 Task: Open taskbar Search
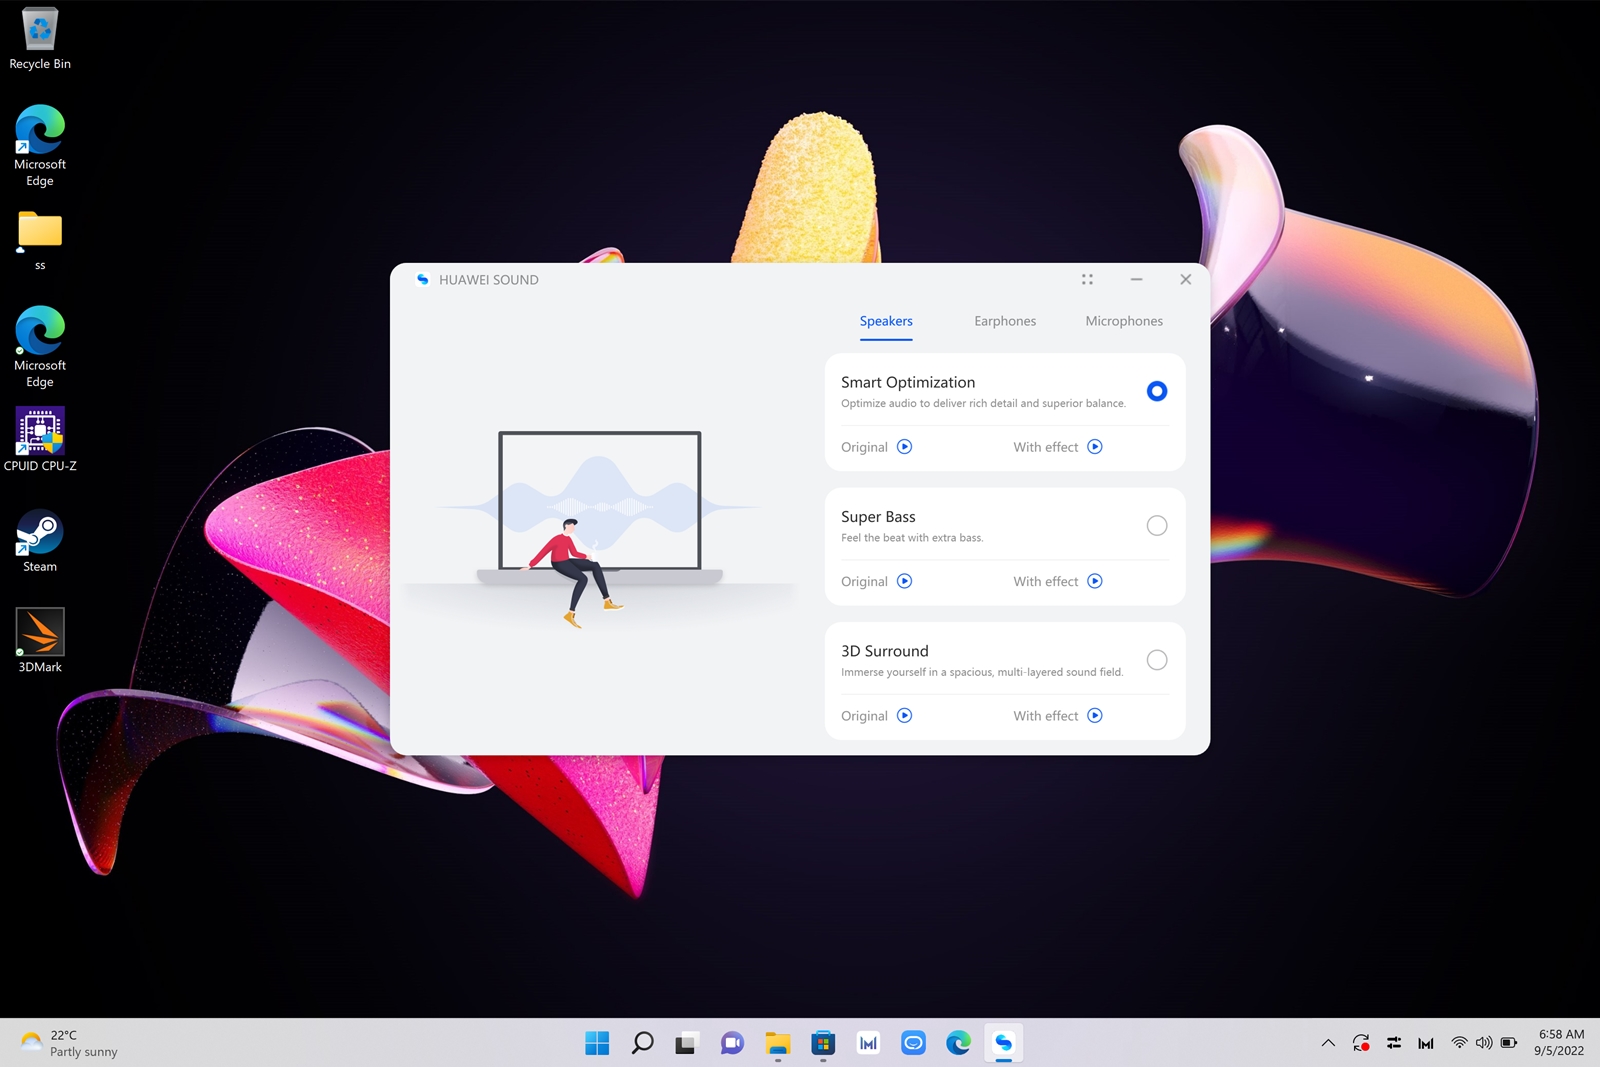pos(642,1043)
